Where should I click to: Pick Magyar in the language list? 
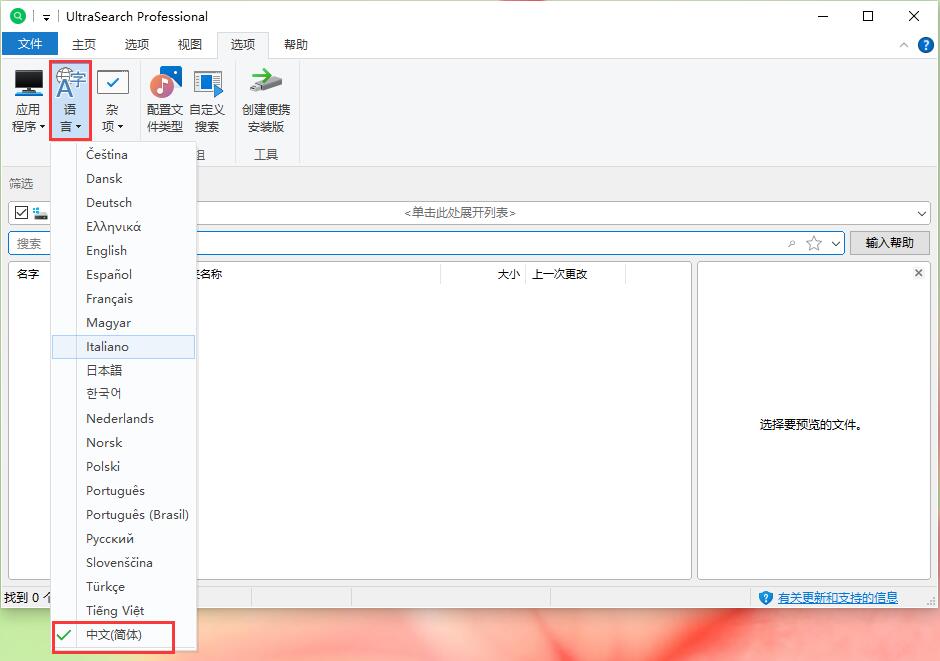click(123, 322)
